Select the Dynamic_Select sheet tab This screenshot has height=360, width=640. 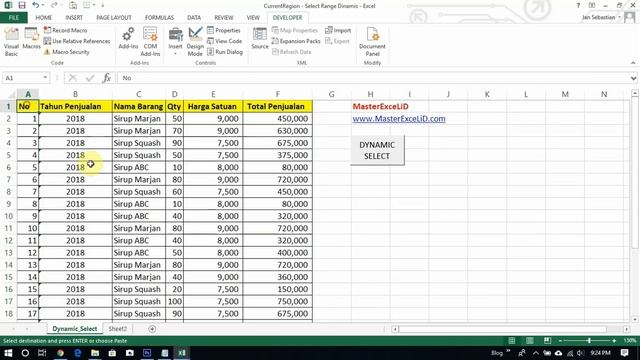click(75, 329)
